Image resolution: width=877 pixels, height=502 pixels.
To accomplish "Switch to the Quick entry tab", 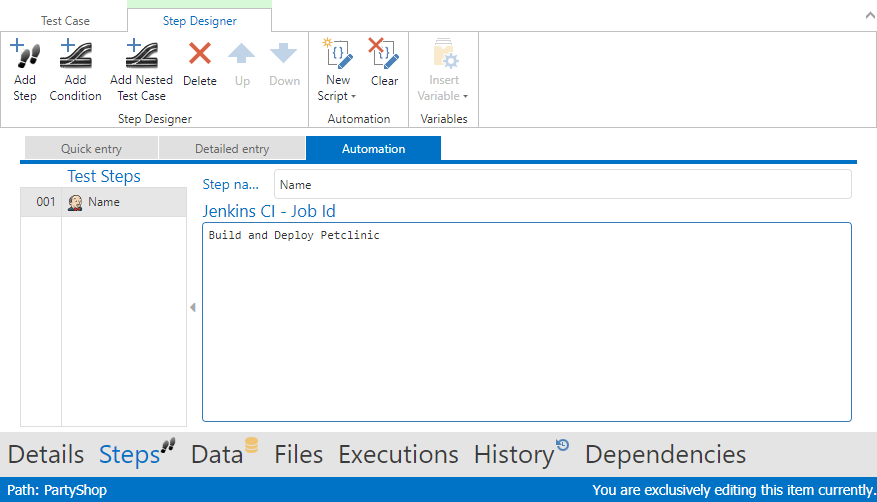I will pyautogui.click(x=91, y=149).
